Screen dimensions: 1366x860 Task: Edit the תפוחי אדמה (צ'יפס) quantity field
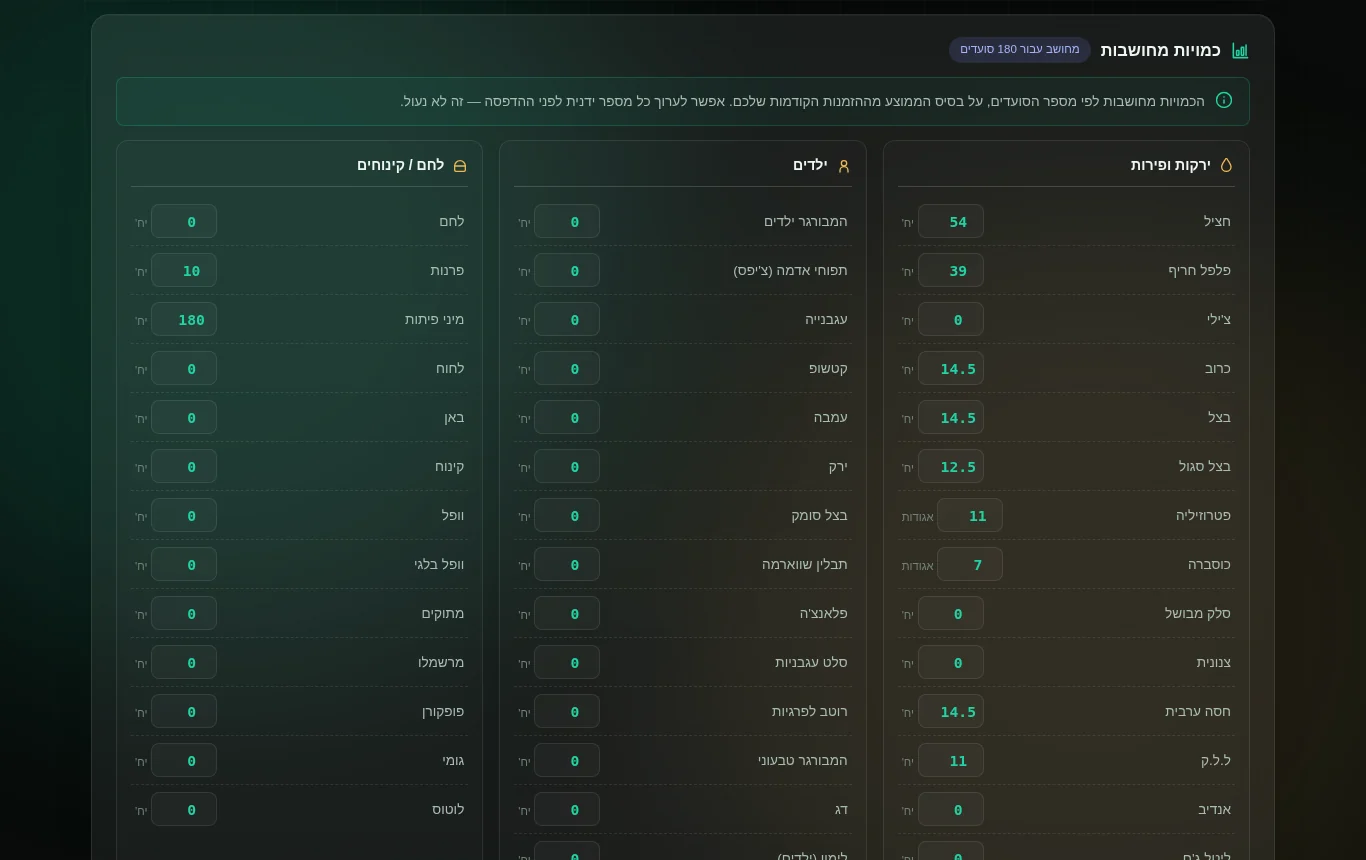[567, 270]
